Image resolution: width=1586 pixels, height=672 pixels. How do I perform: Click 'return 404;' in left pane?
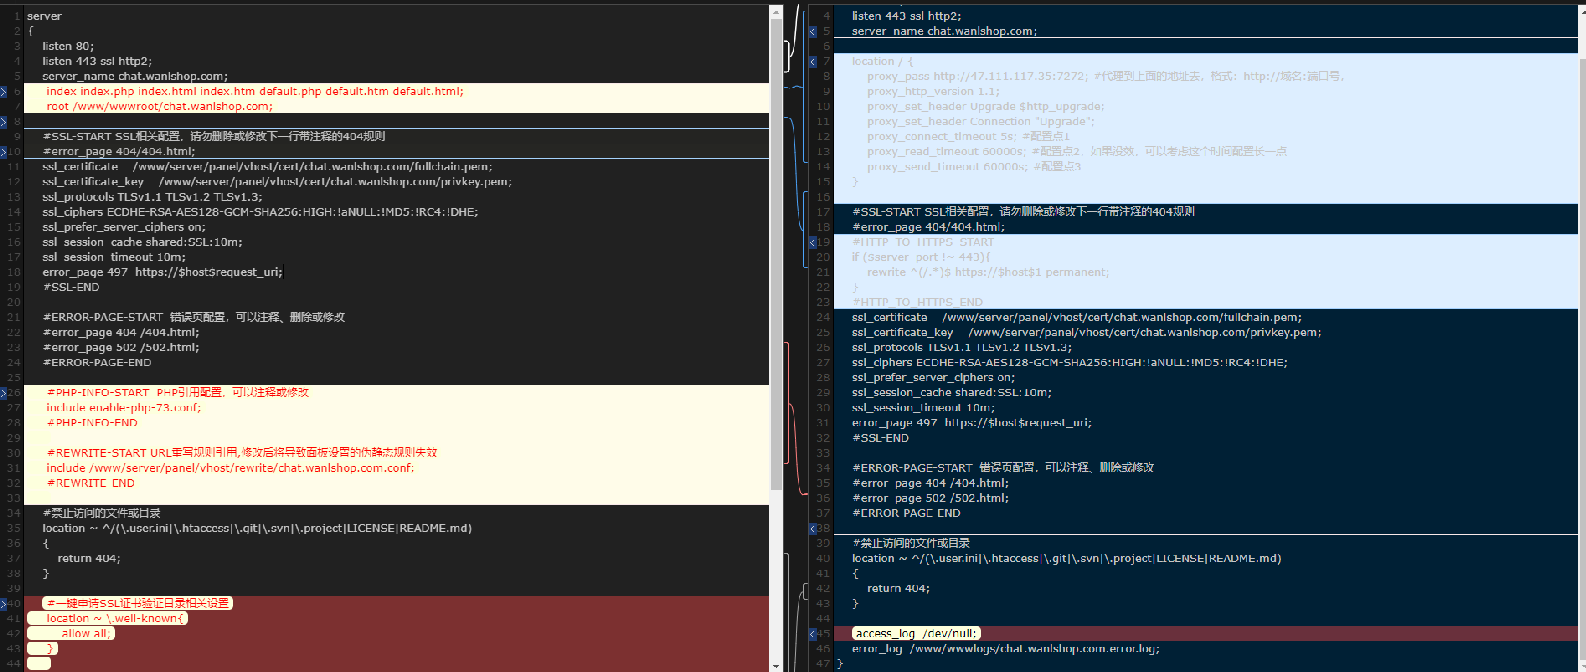[x=89, y=558]
